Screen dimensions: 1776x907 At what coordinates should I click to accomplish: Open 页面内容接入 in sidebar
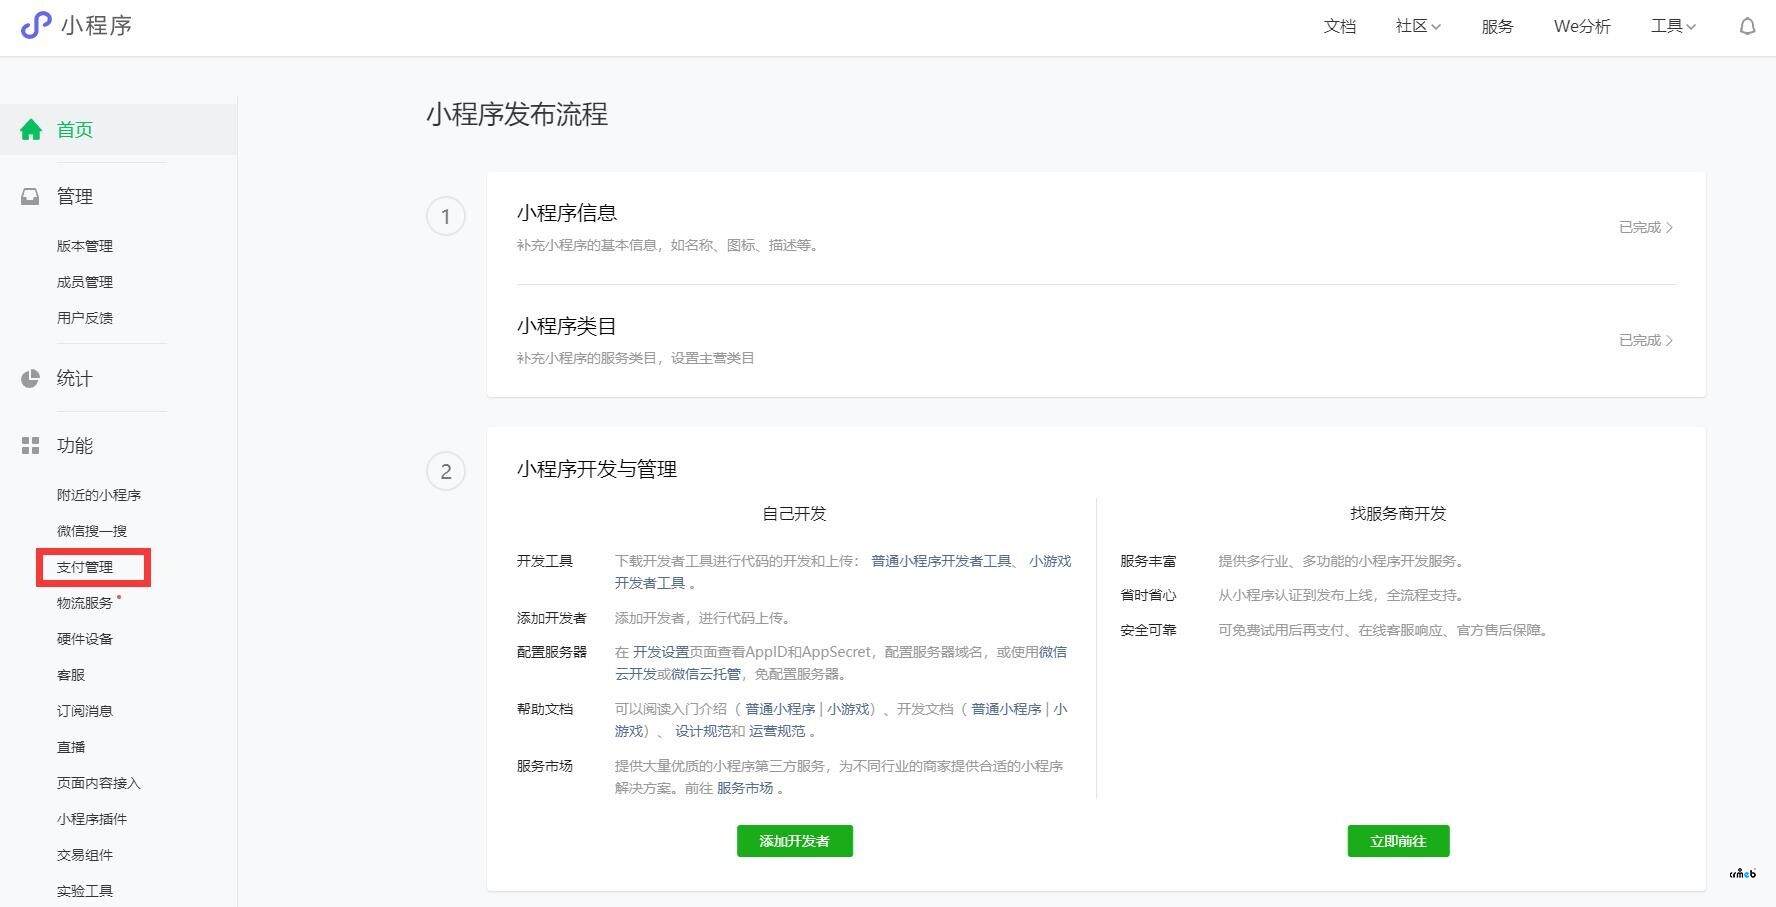pos(99,783)
